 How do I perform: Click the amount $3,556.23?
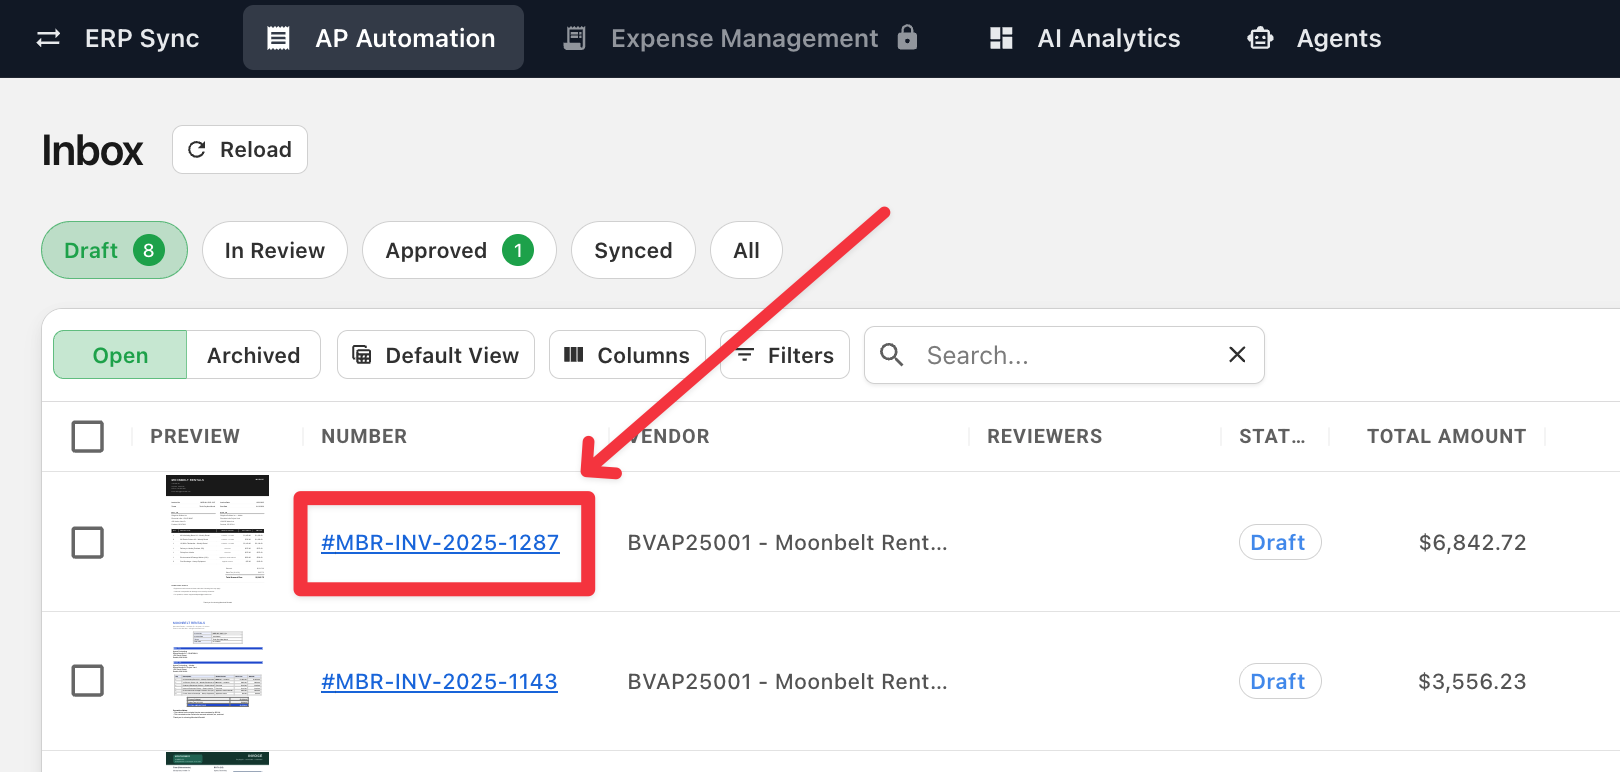[1472, 681]
